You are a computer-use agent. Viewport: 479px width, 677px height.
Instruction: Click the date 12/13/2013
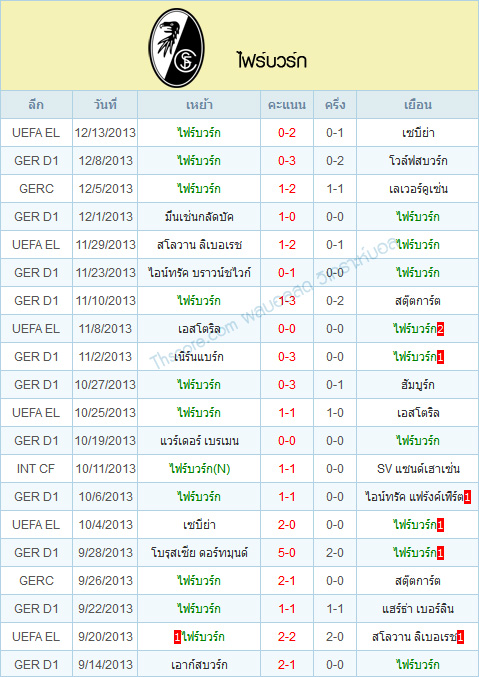click(105, 133)
